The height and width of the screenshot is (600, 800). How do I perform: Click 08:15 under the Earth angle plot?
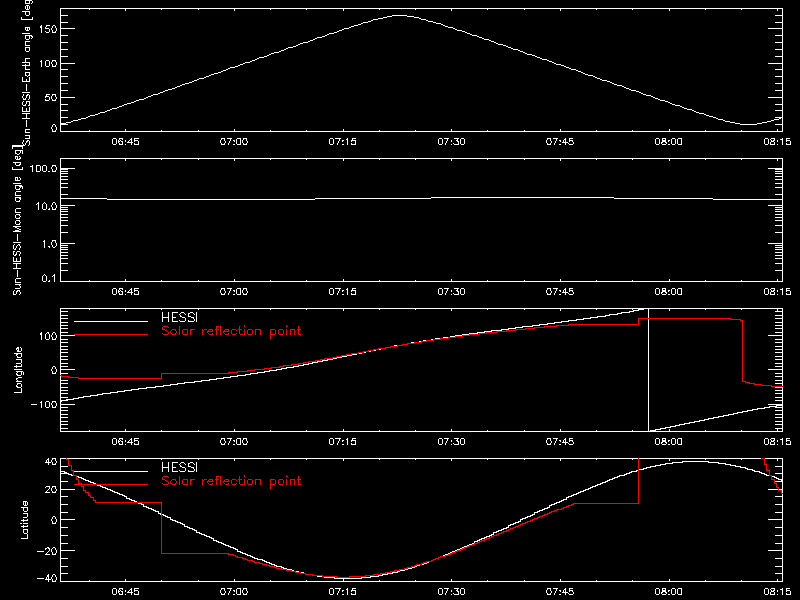(778, 141)
